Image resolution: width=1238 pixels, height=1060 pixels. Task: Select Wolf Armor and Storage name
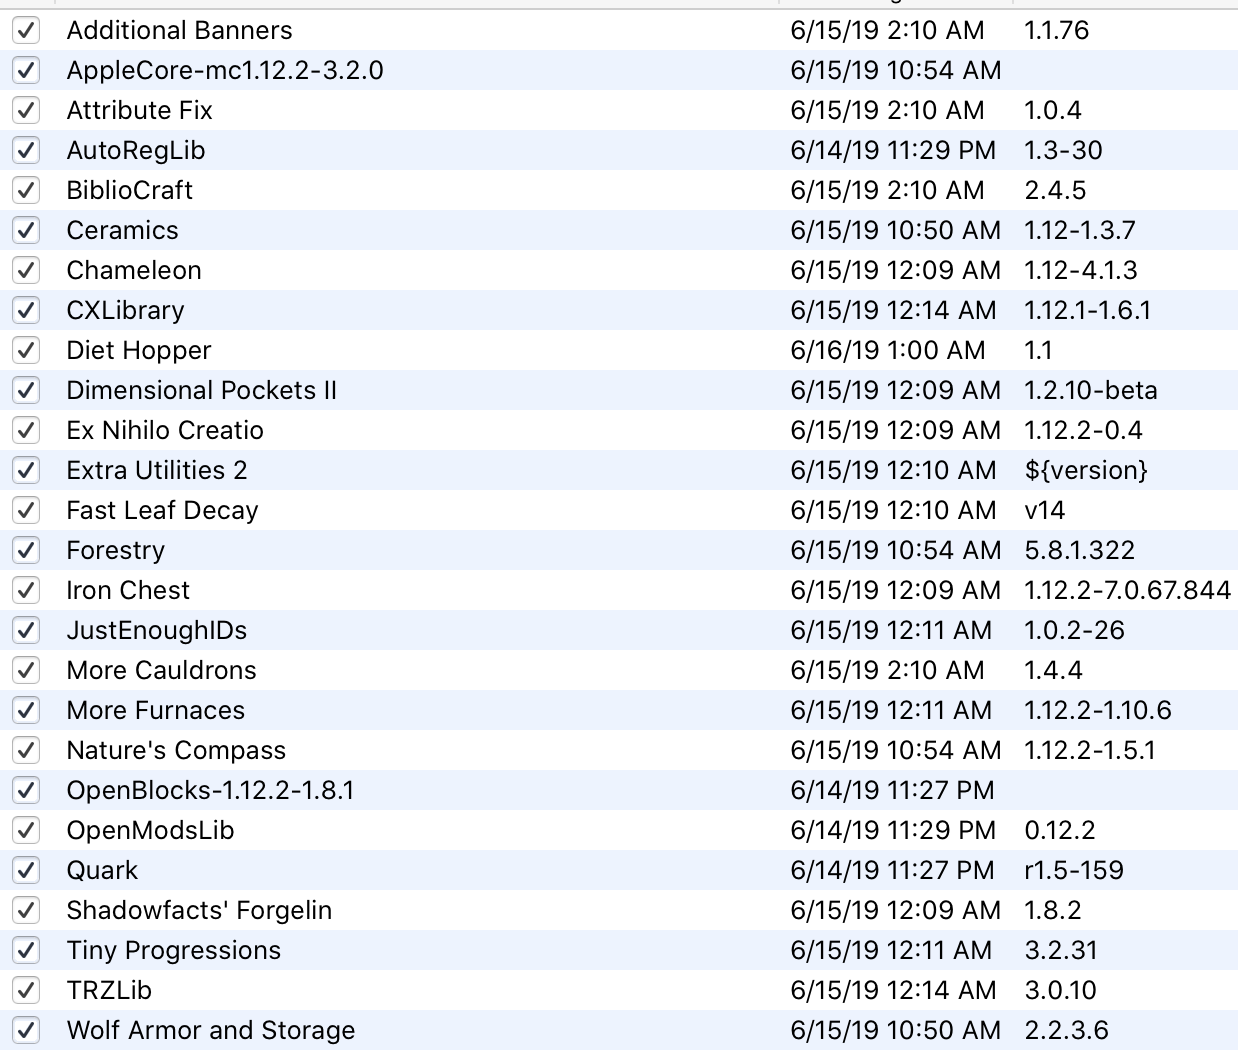point(211,1031)
